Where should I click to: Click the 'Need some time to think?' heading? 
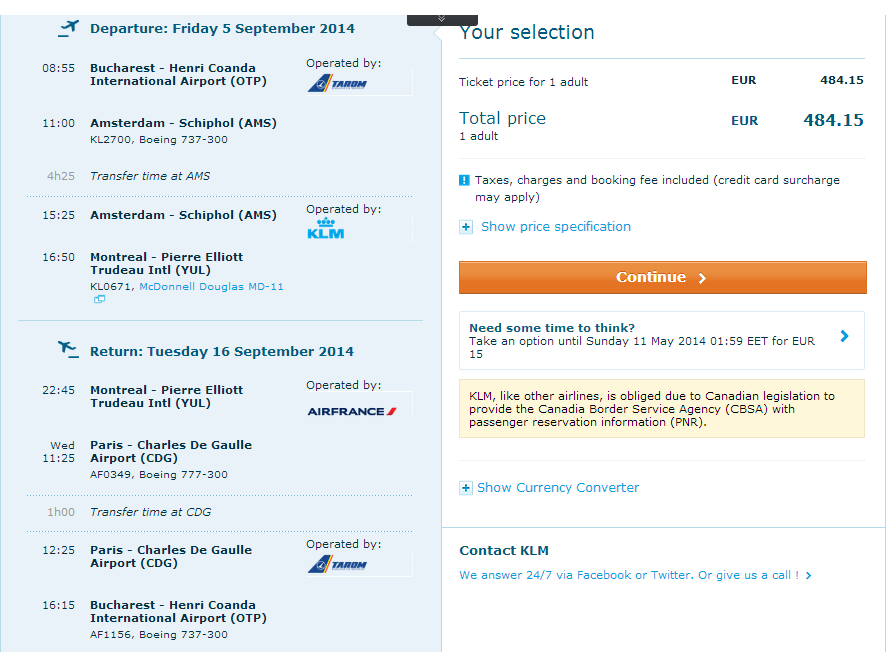551,328
